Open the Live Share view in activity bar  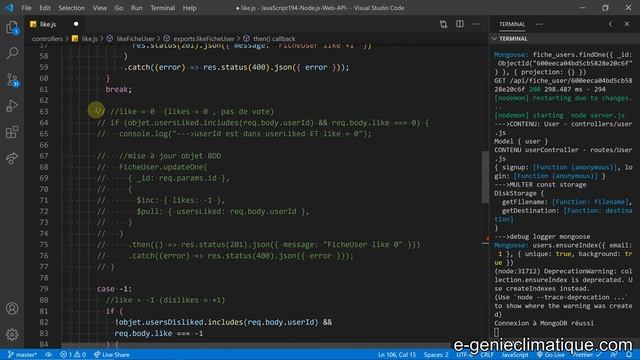(x=12, y=158)
